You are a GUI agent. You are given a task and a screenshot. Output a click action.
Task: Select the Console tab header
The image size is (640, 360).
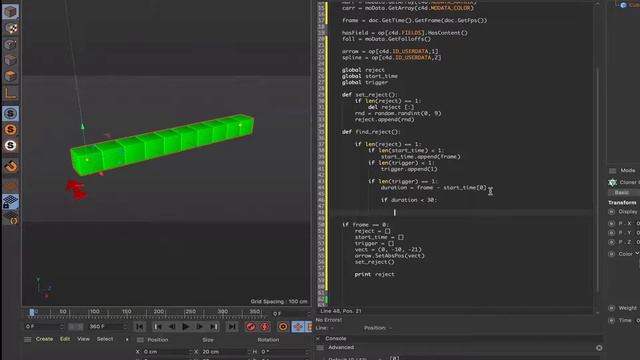[336, 338]
